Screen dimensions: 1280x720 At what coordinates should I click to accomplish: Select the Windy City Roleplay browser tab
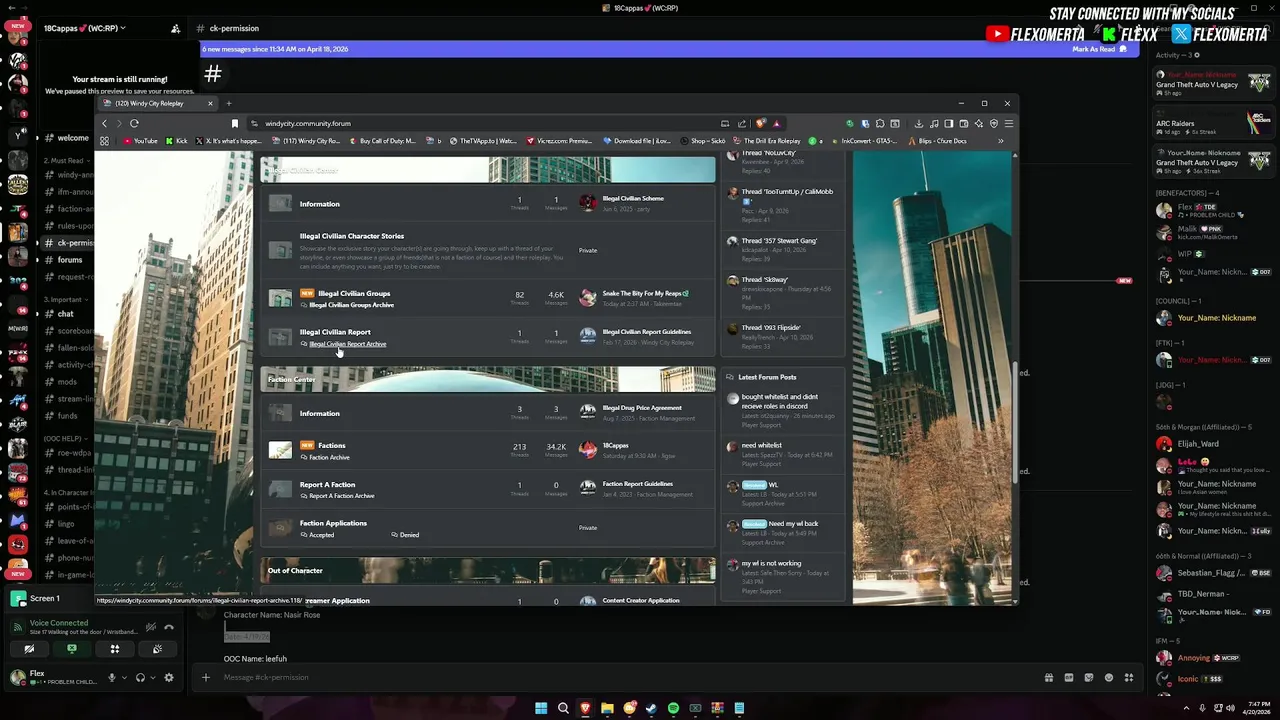coord(158,103)
